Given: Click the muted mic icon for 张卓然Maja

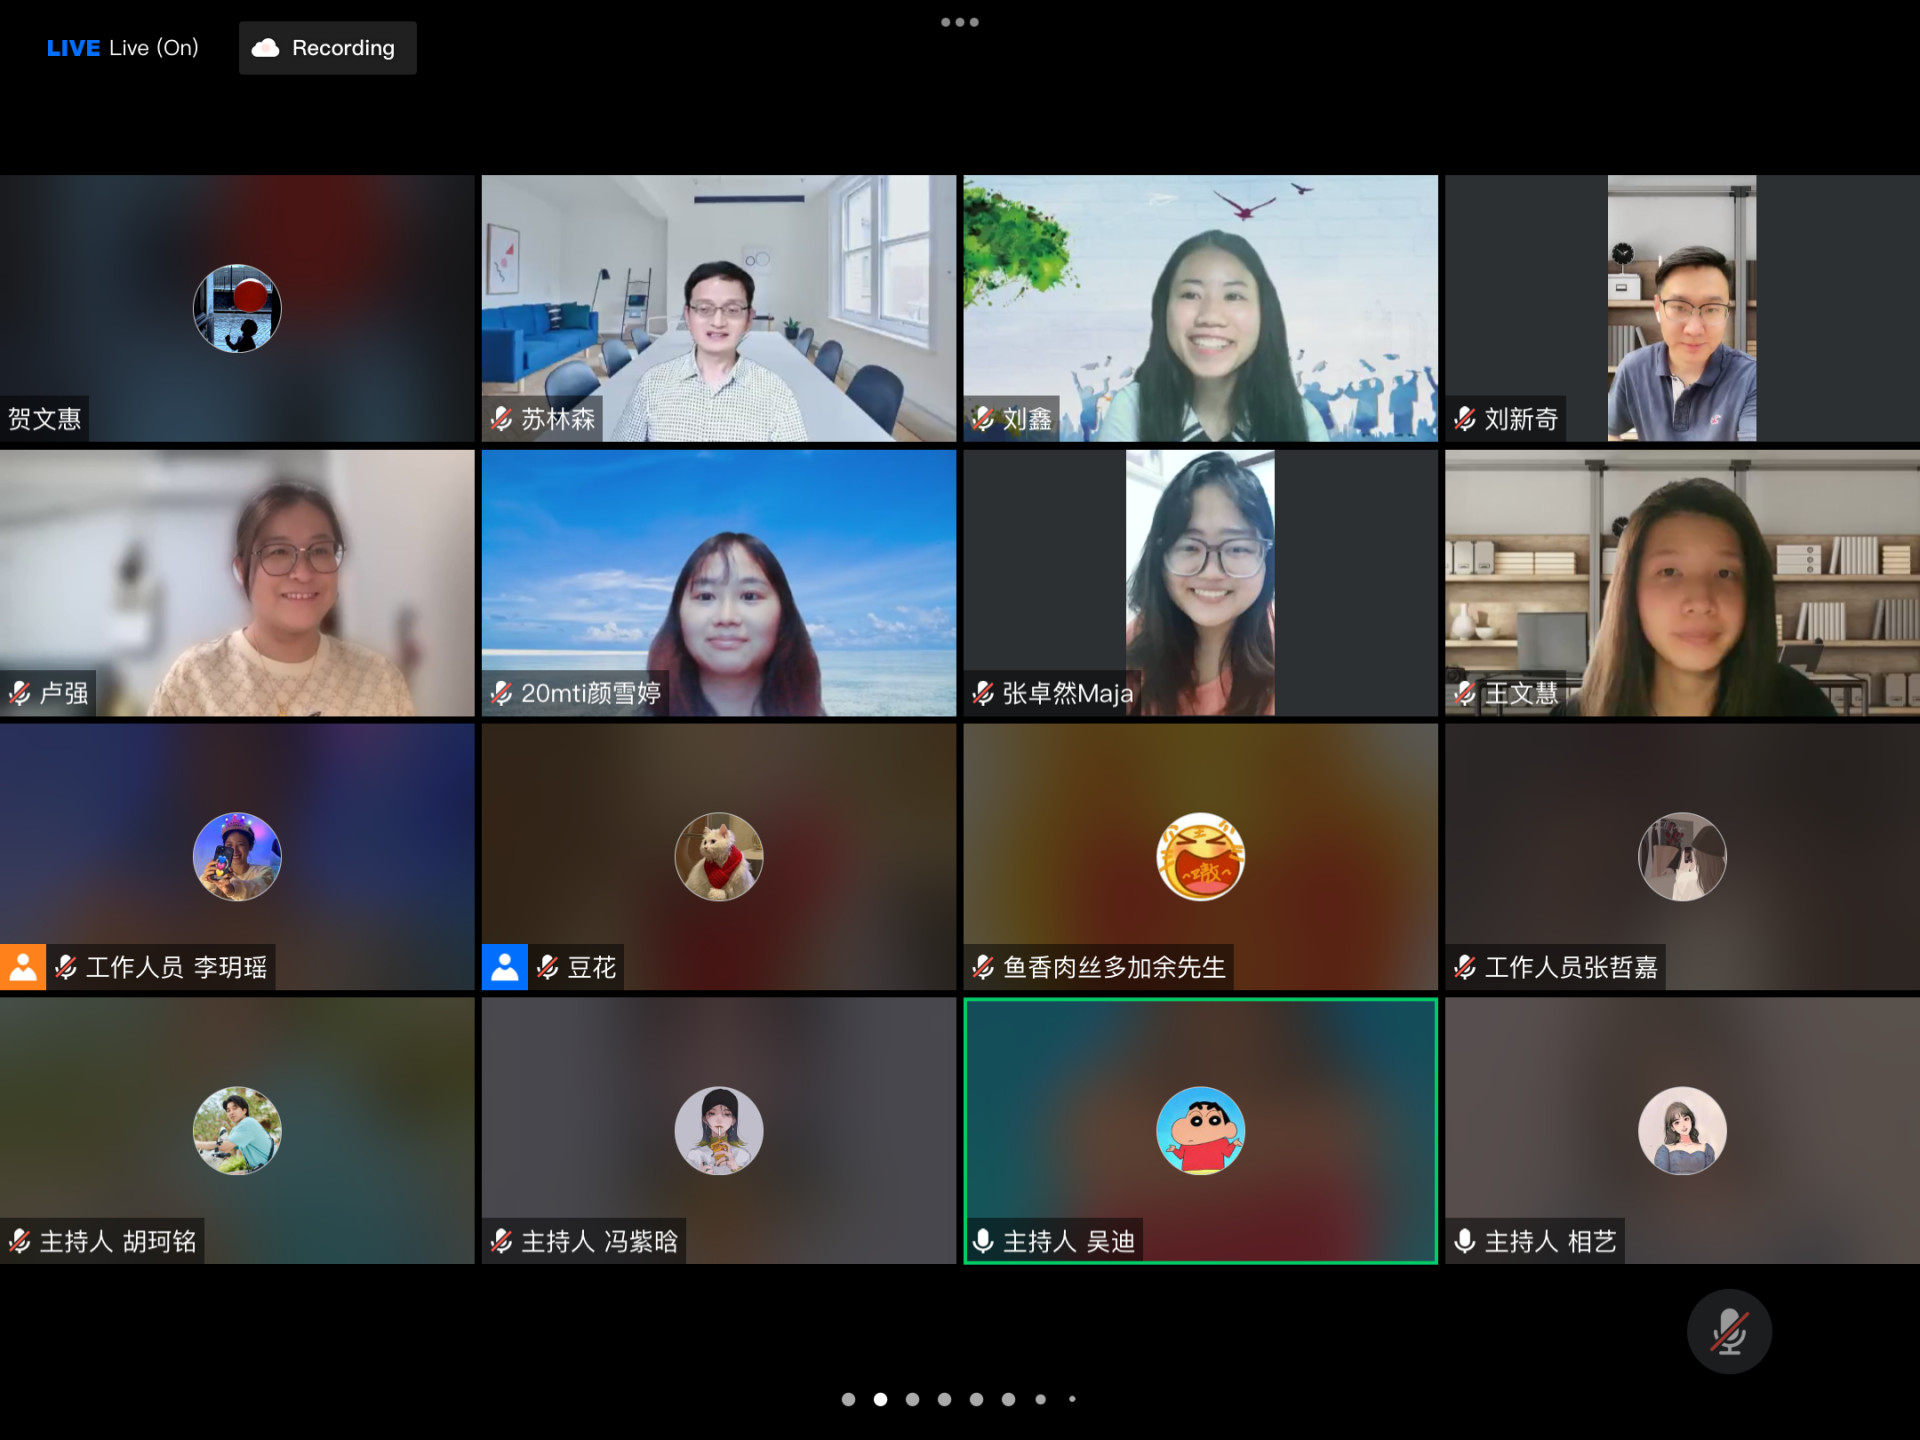Looking at the screenshot, I should [x=983, y=693].
